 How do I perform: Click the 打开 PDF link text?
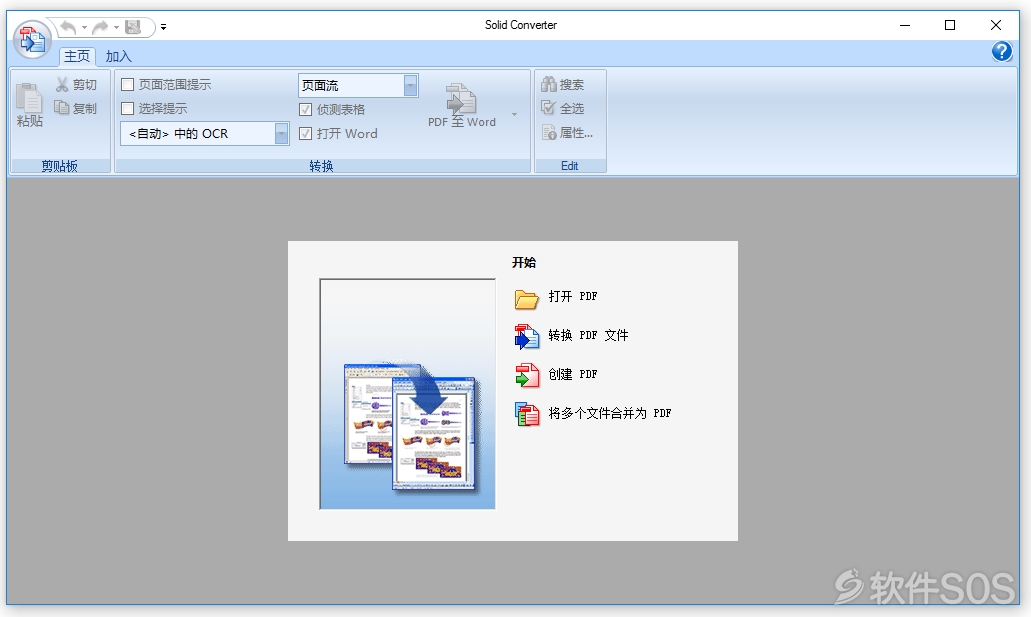[573, 297]
